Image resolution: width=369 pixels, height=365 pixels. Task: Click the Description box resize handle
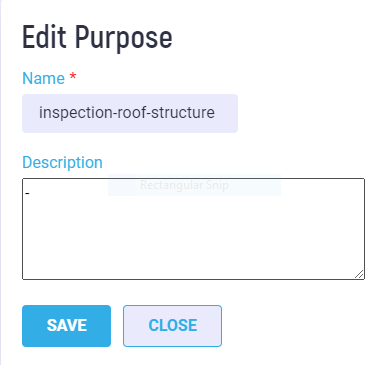(359, 274)
